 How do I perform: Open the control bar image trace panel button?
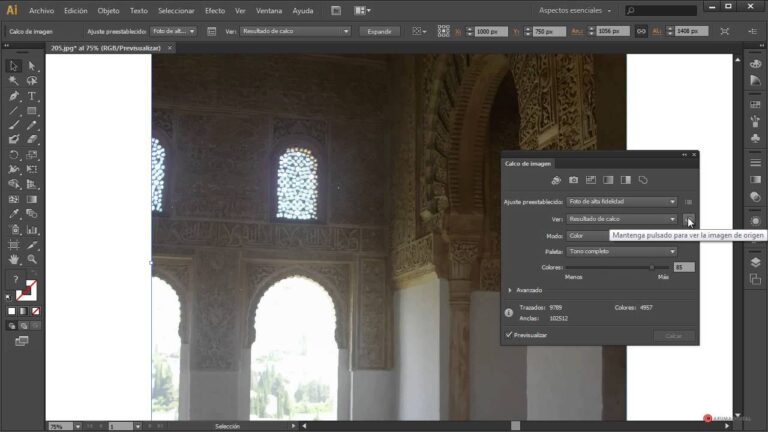click(x=212, y=31)
